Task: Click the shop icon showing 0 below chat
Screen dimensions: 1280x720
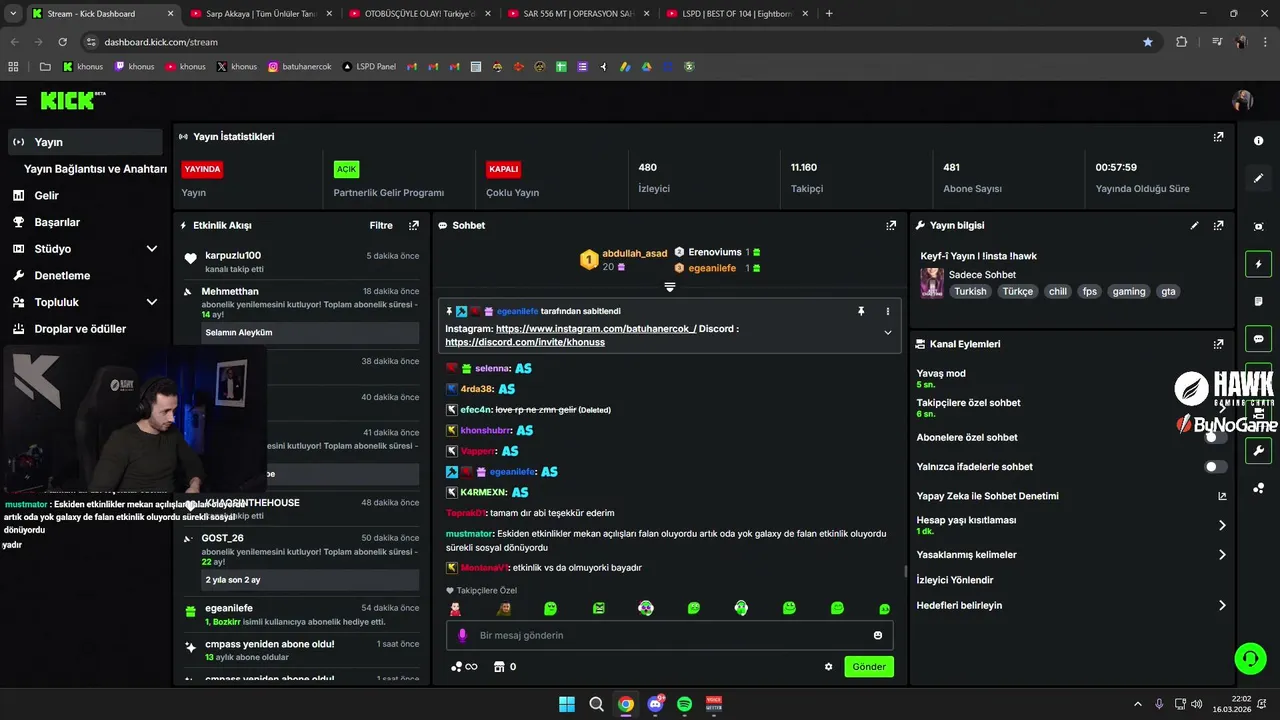Action: (499, 667)
